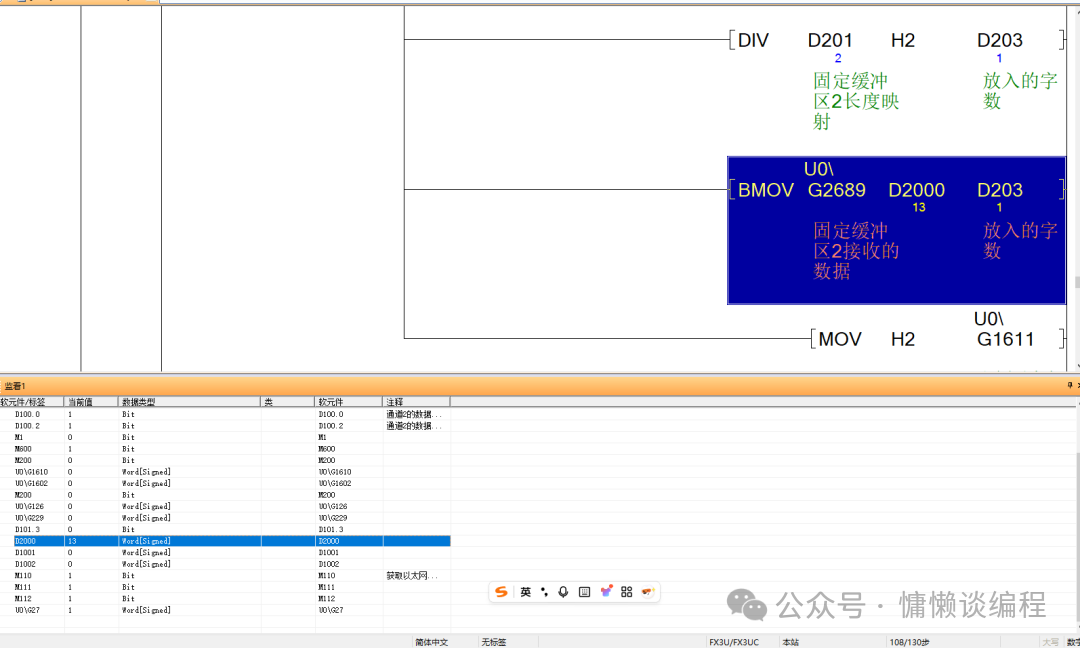Select U0\G1602 in the 软元件/标签 column
Viewport: 1080px width, 648px height.
32,483
